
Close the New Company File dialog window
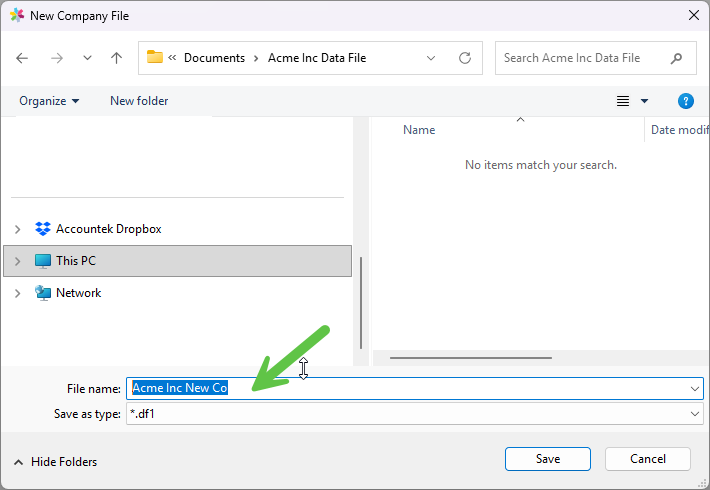694,15
